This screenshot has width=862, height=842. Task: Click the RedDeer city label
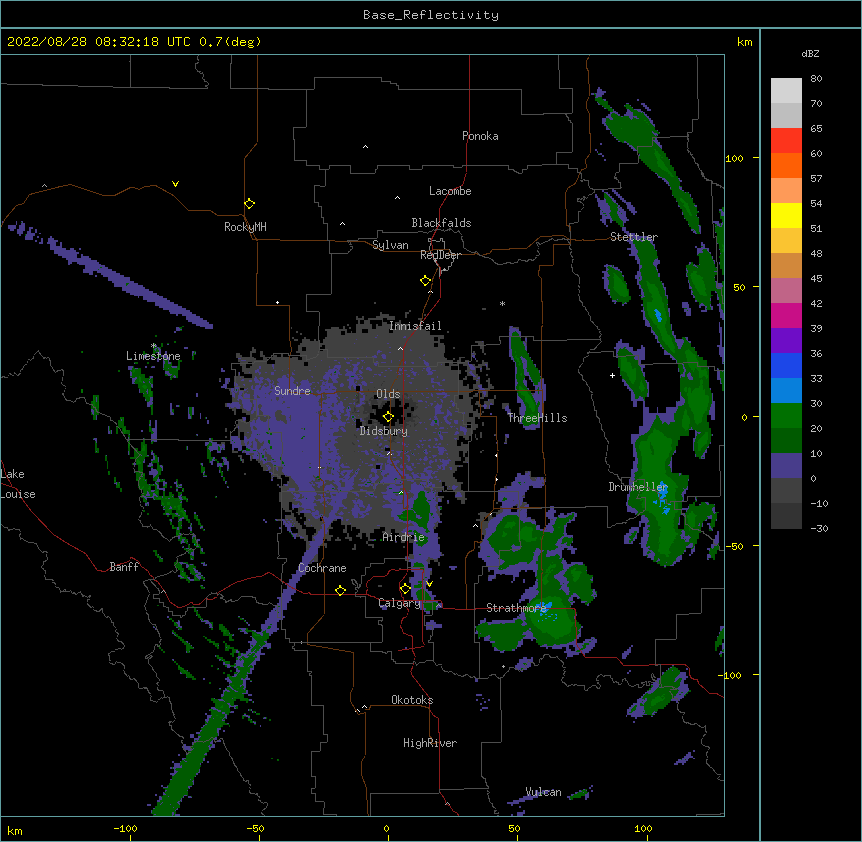coord(440,255)
